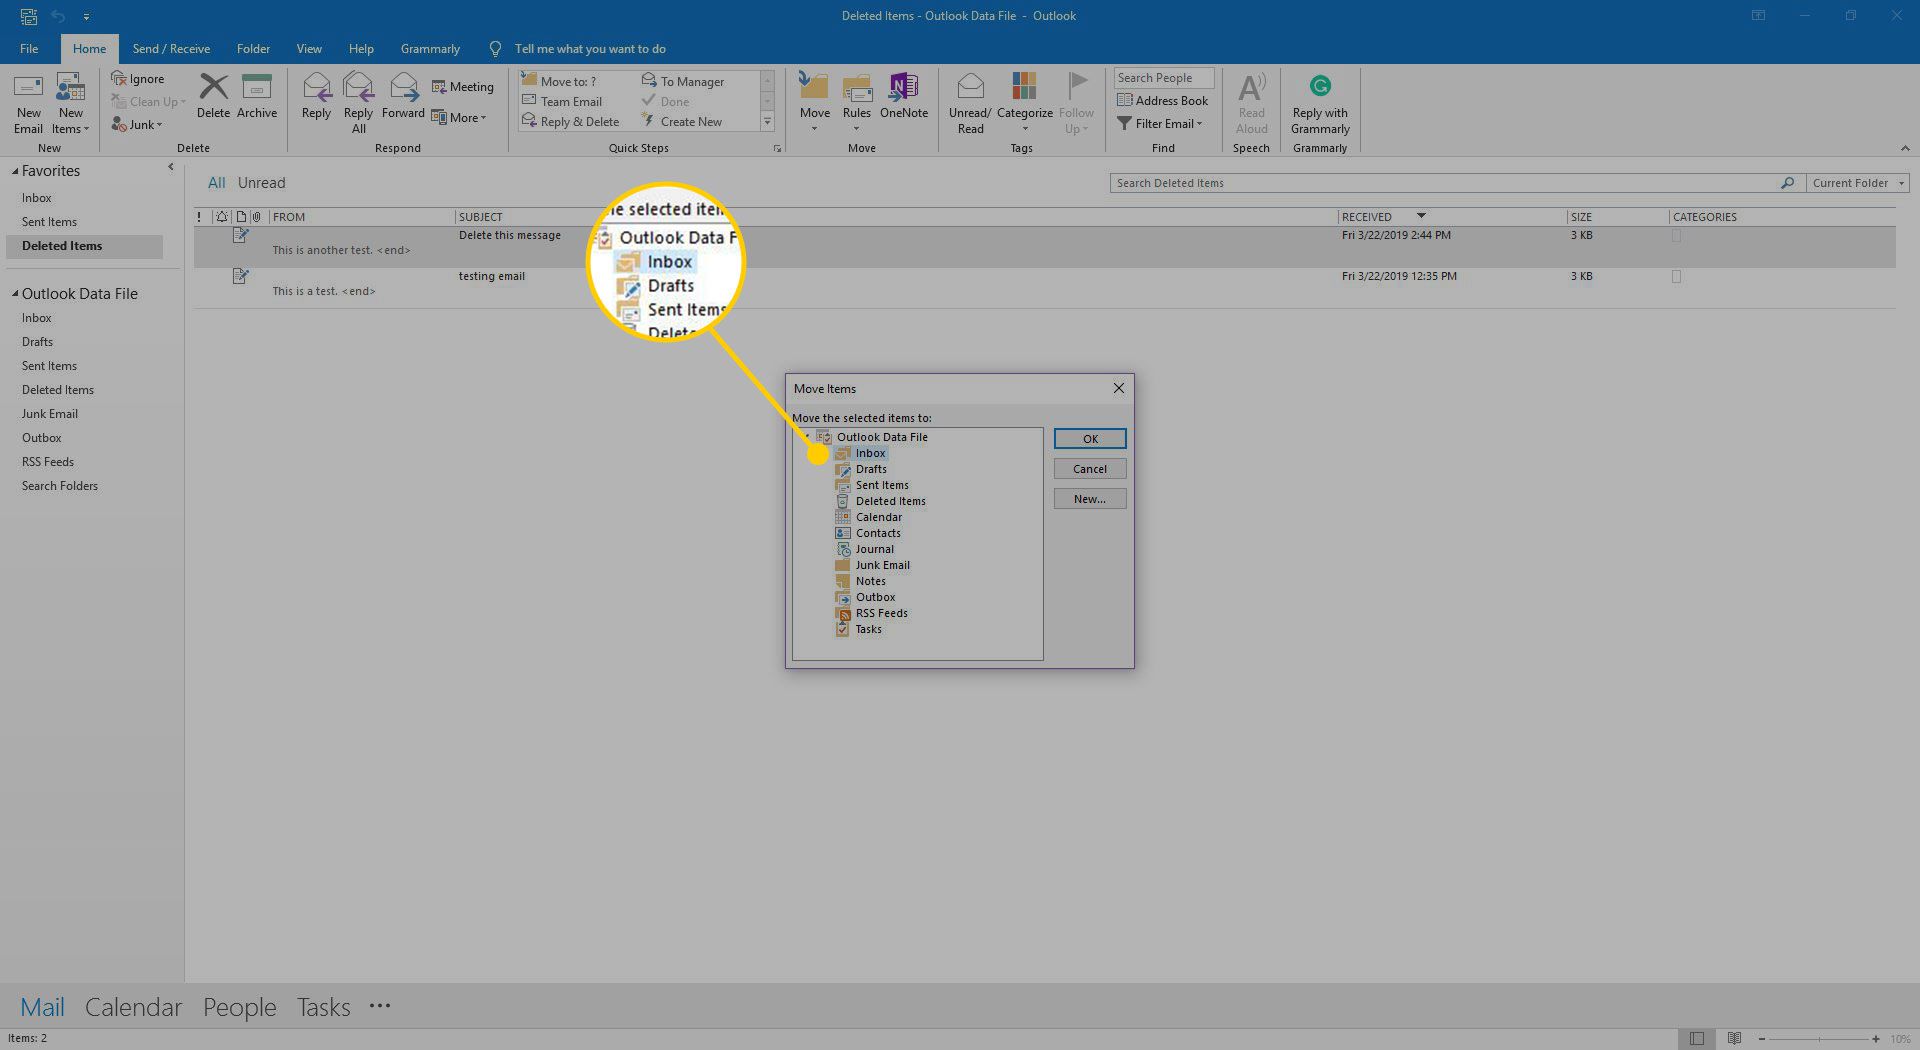
Task: Collapse the Outlook Data File folder group
Action: 15,294
